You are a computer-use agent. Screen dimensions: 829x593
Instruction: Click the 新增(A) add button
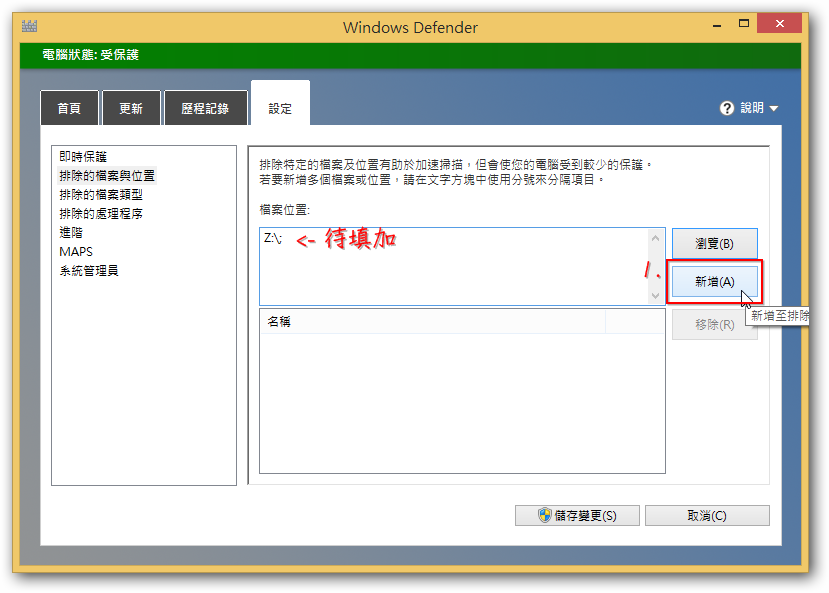tap(714, 282)
